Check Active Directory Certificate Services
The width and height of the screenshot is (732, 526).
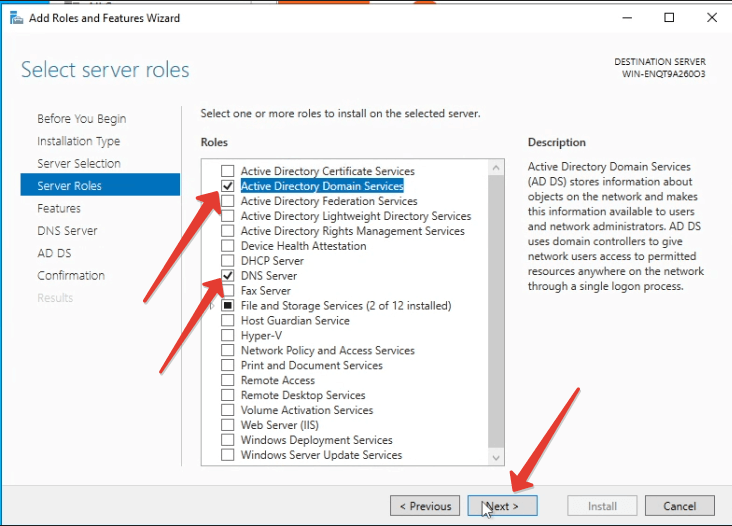[x=227, y=171]
